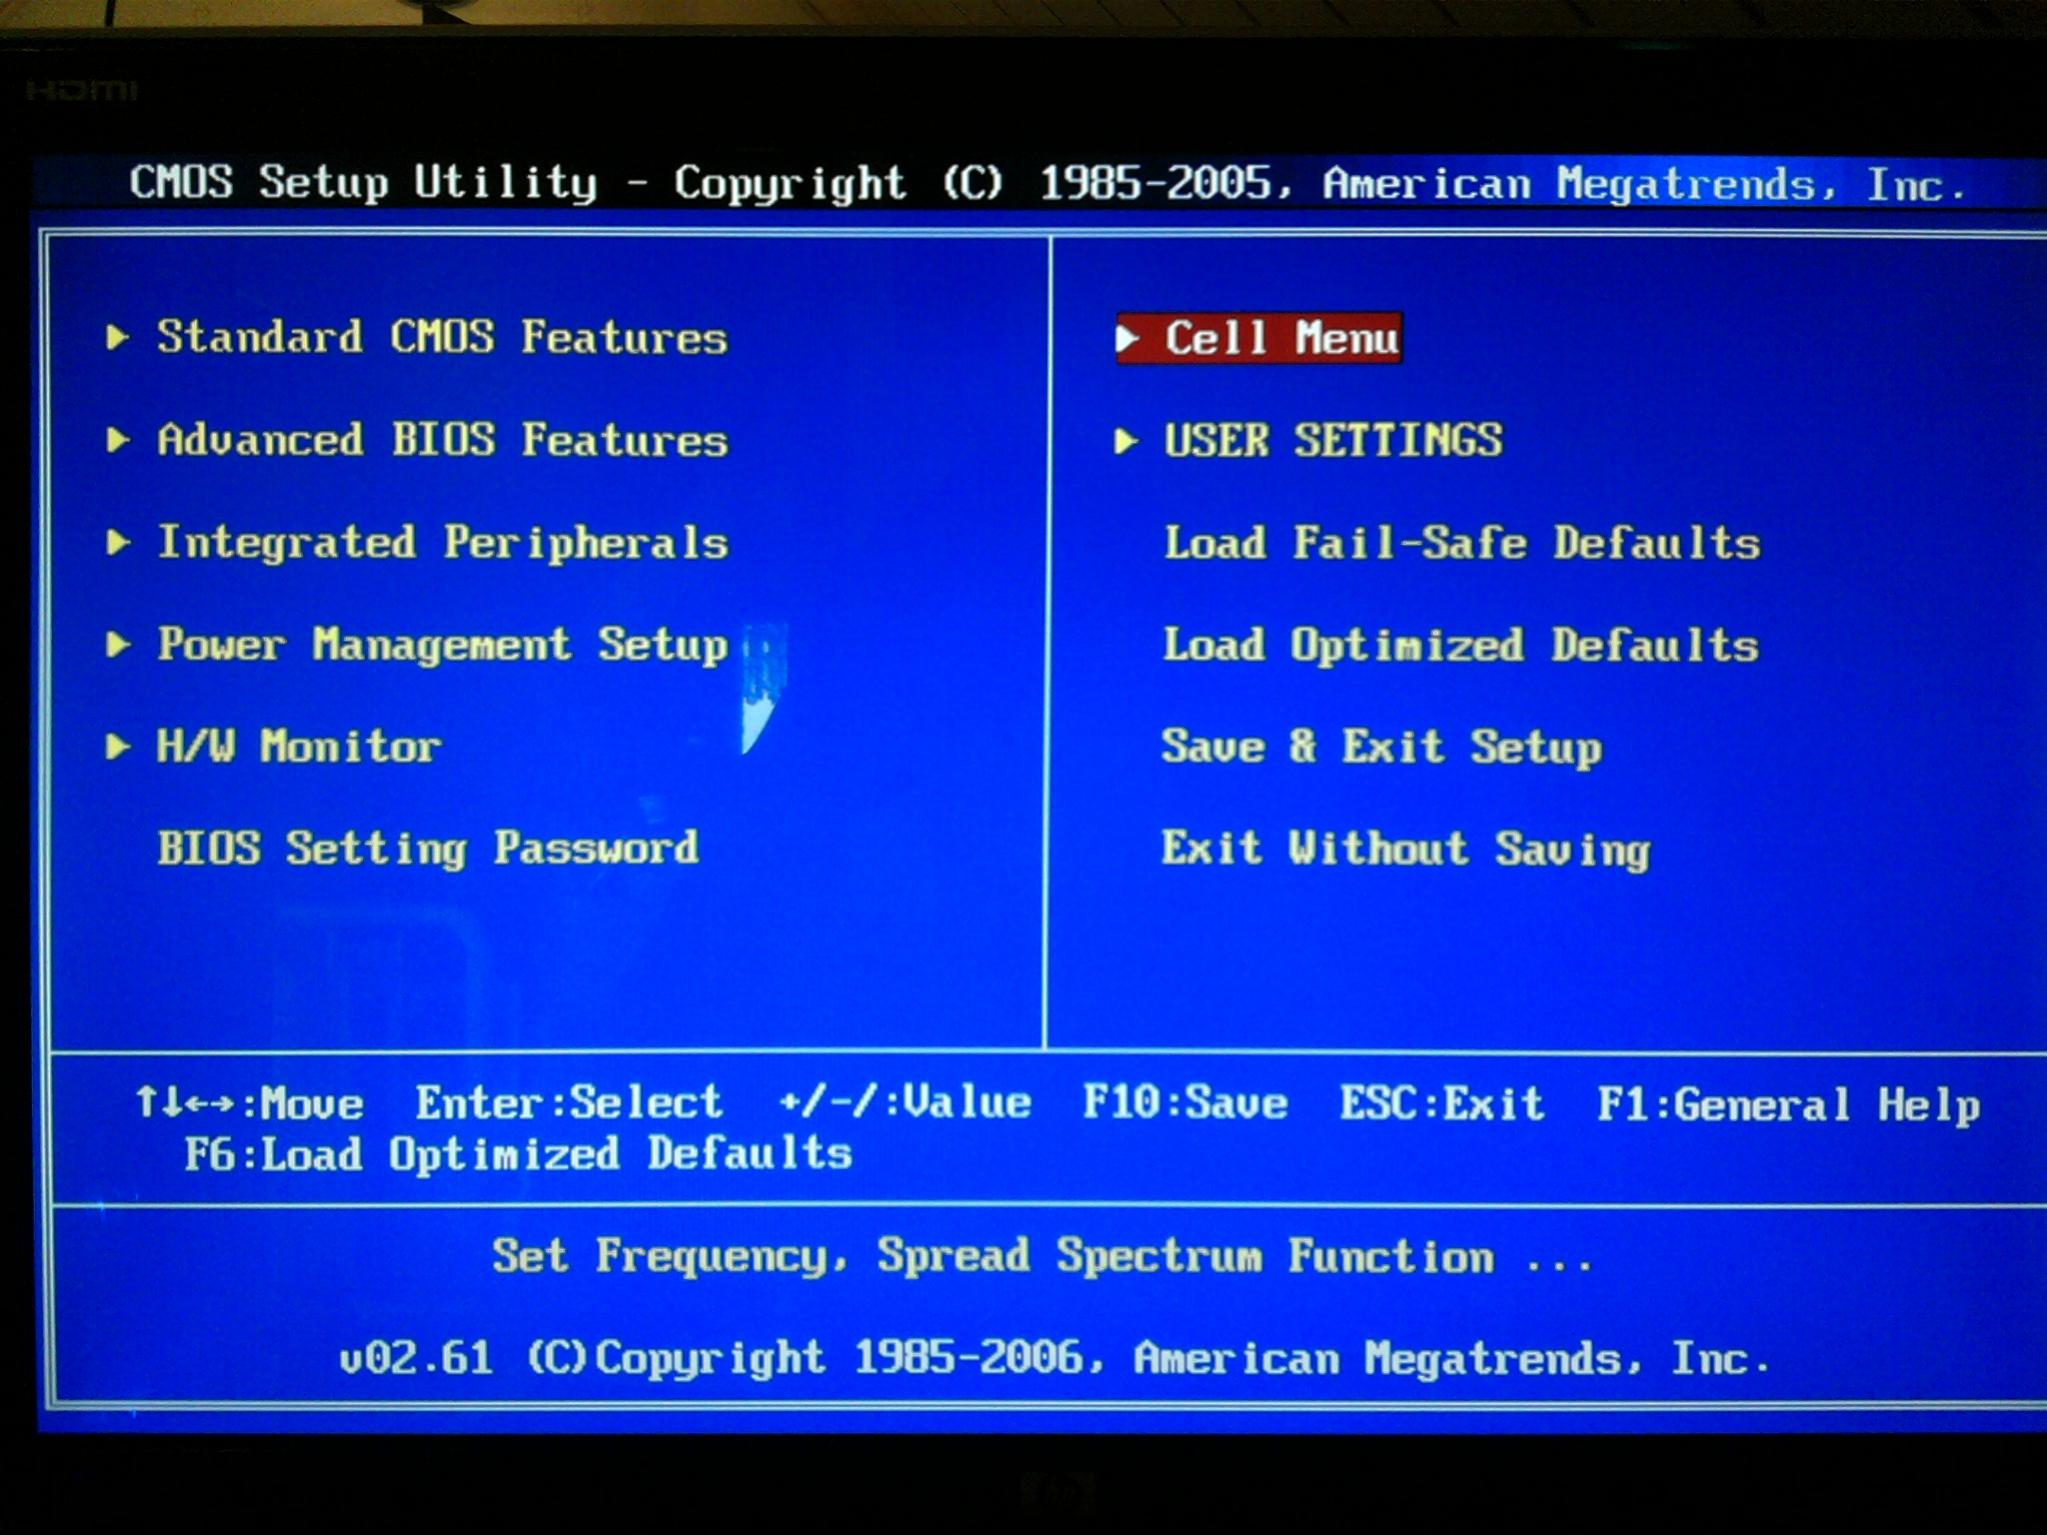Click the arrow beside H/W Monitor
Image resolution: width=2047 pixels, height=1535 pixels.
point(118,746)
